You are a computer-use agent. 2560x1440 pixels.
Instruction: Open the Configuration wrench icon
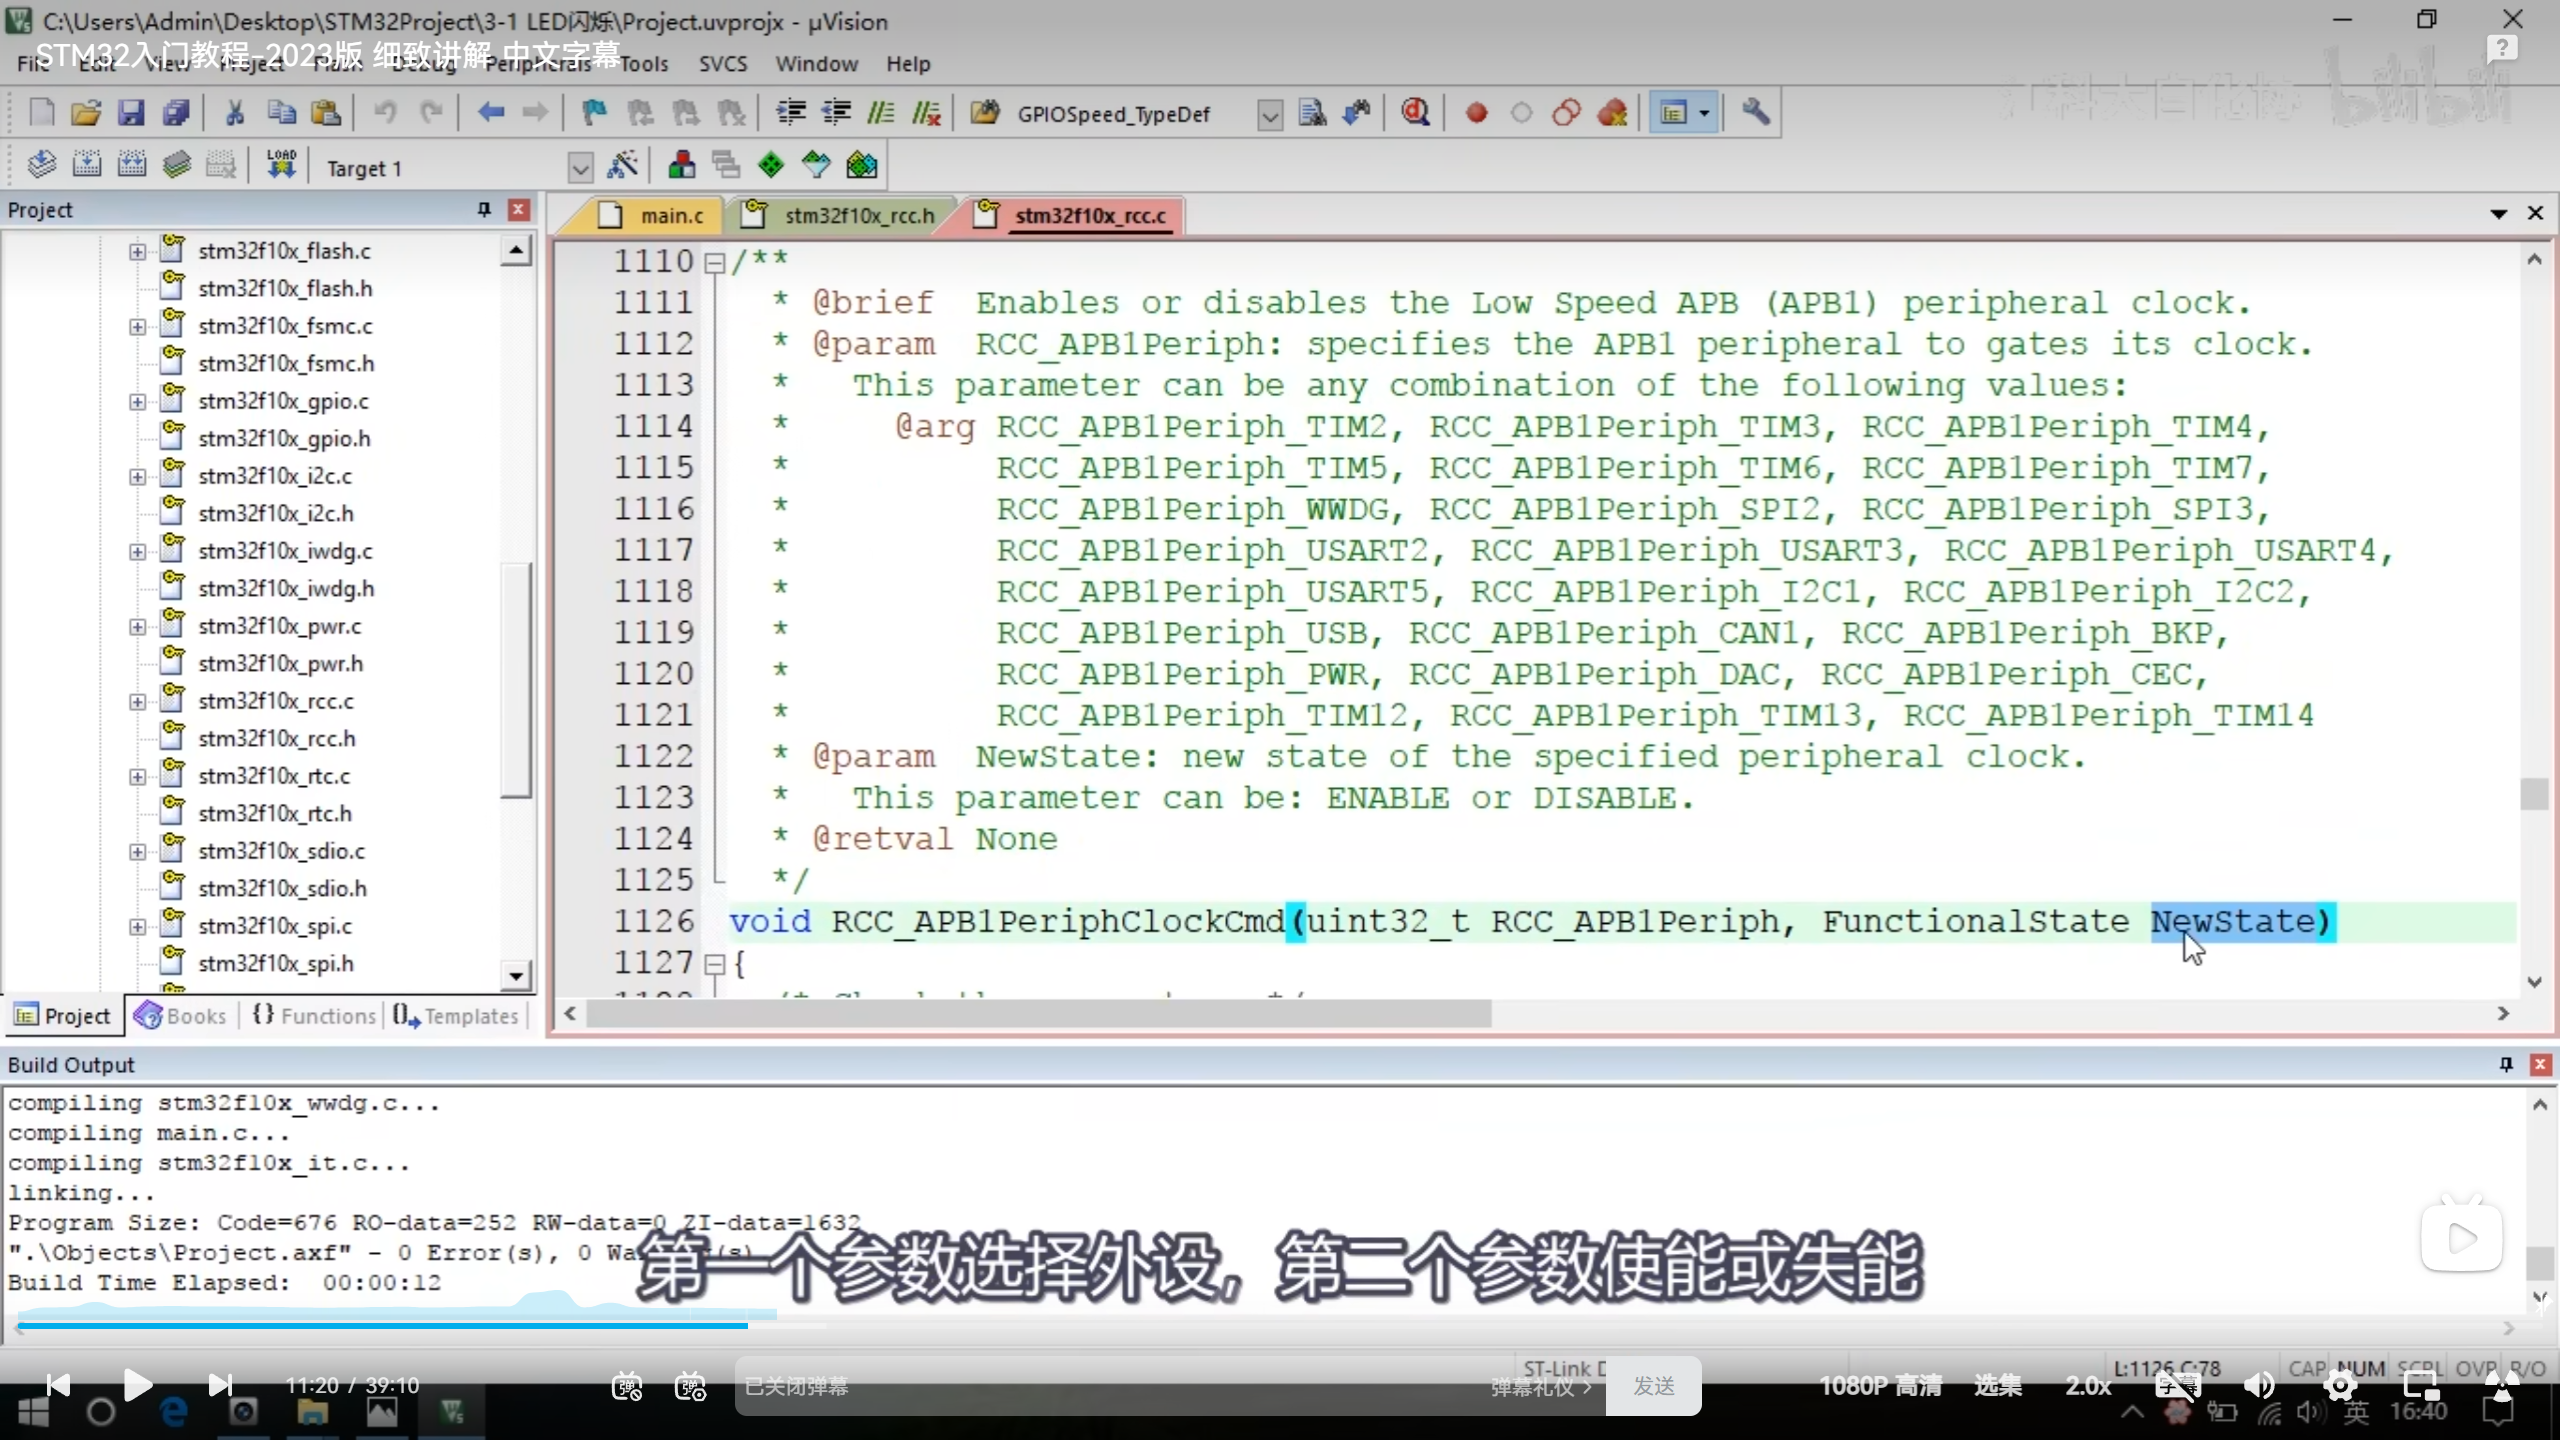[1755, 113]
